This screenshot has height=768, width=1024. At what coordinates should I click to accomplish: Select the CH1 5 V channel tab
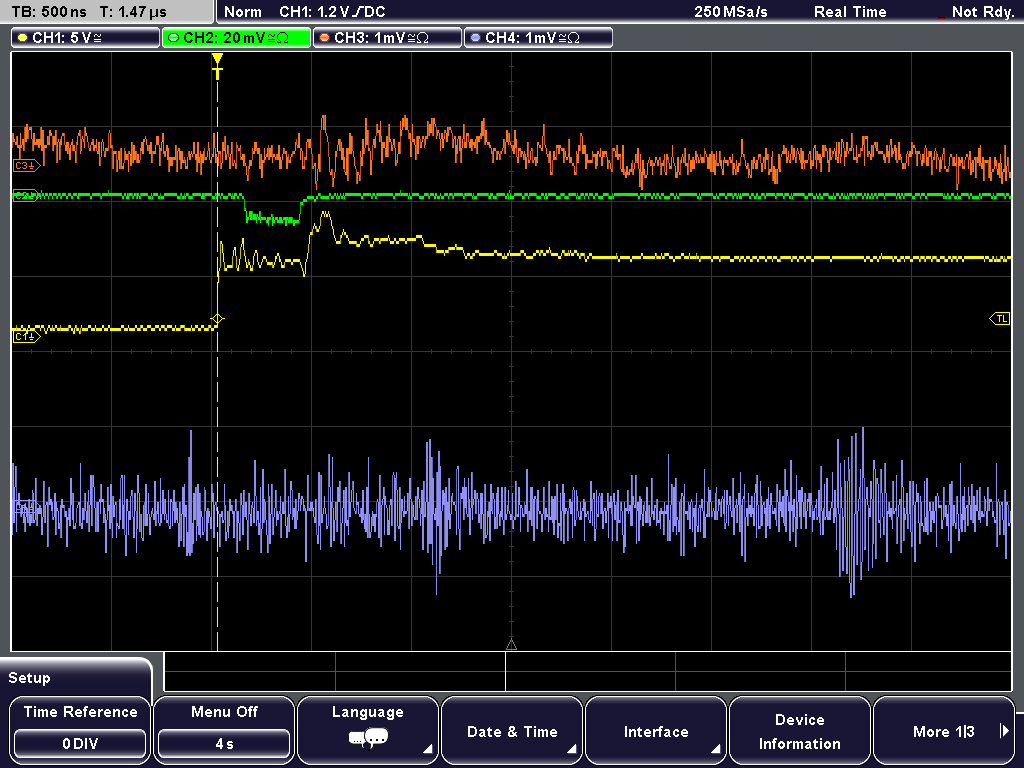click(86, 38)
